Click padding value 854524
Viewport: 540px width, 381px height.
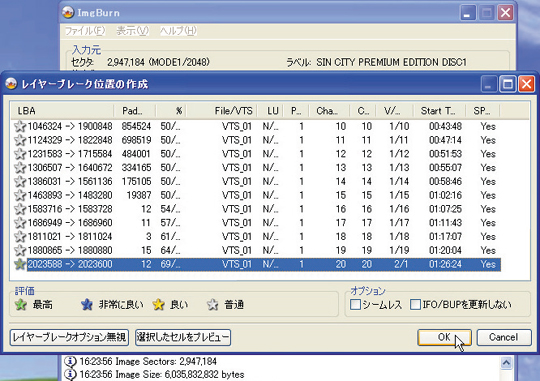coord(136,126)
